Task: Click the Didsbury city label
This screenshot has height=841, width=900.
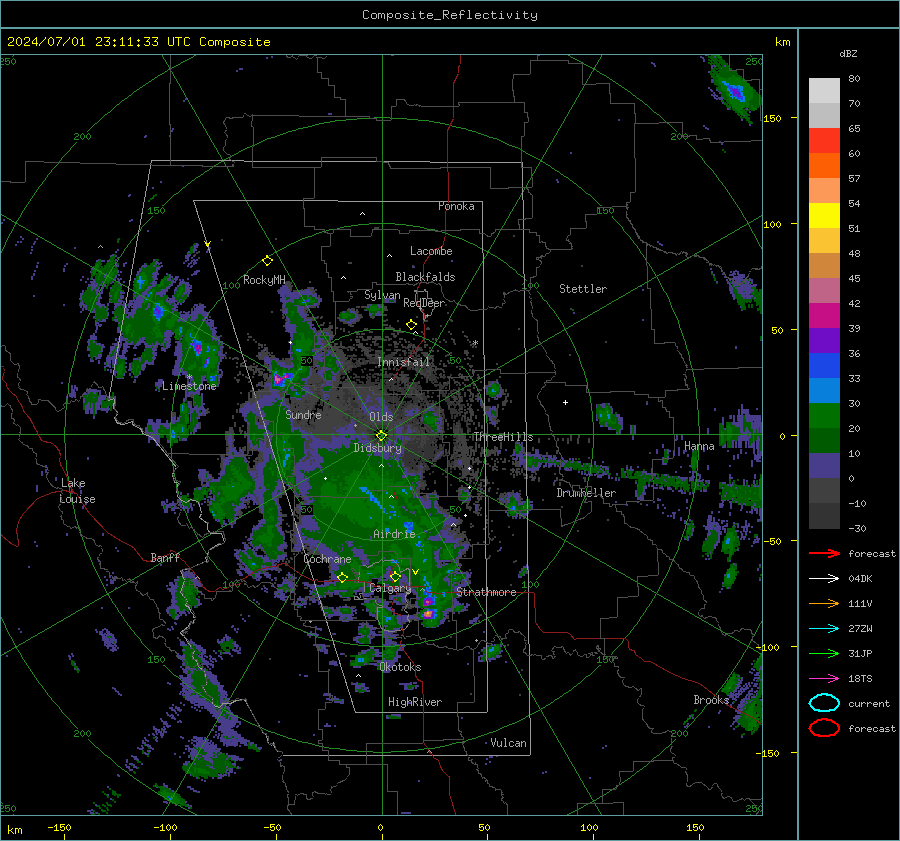Action: [378, 448]
